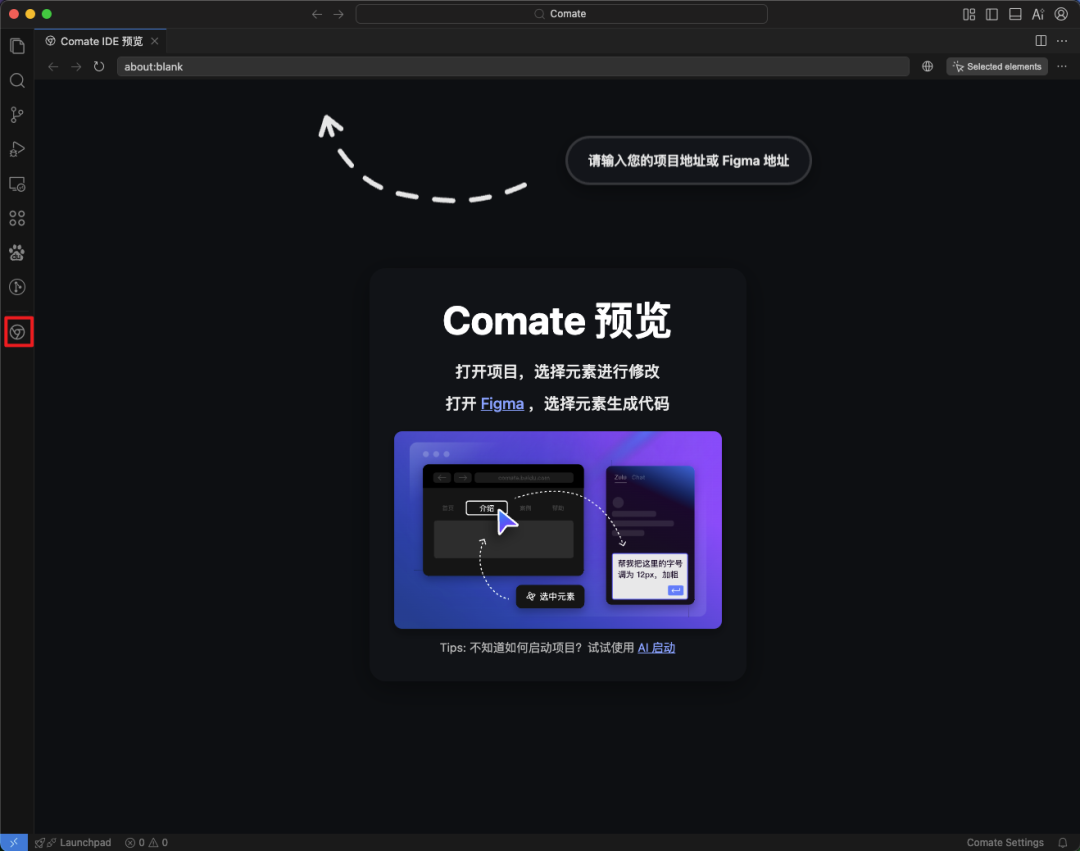This screenshot has width=1080, height=851.
Task: Toggle bottom panel visibility
Action: (x=1015, y=14)
